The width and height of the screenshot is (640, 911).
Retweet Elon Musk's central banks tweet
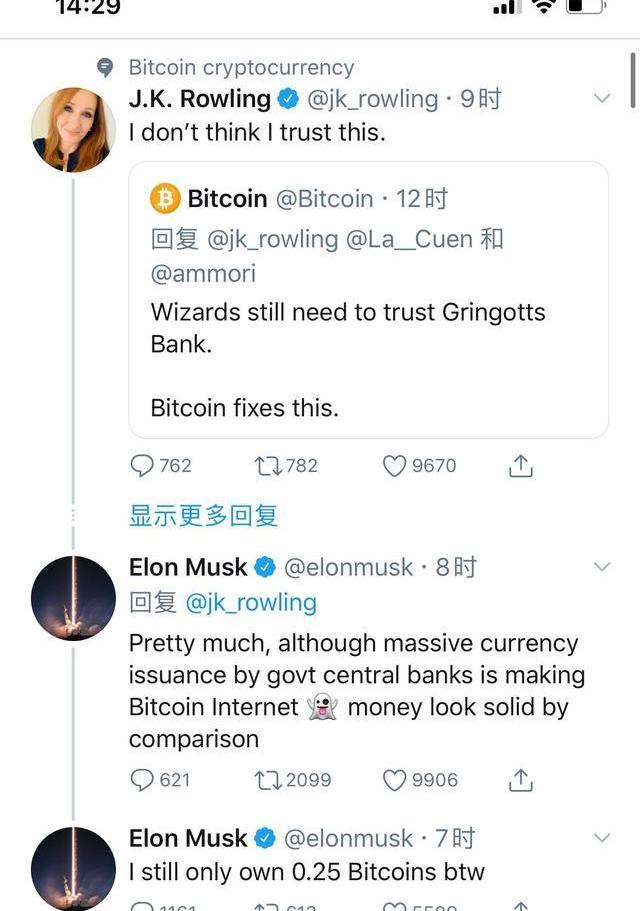(x=292, y=780)
